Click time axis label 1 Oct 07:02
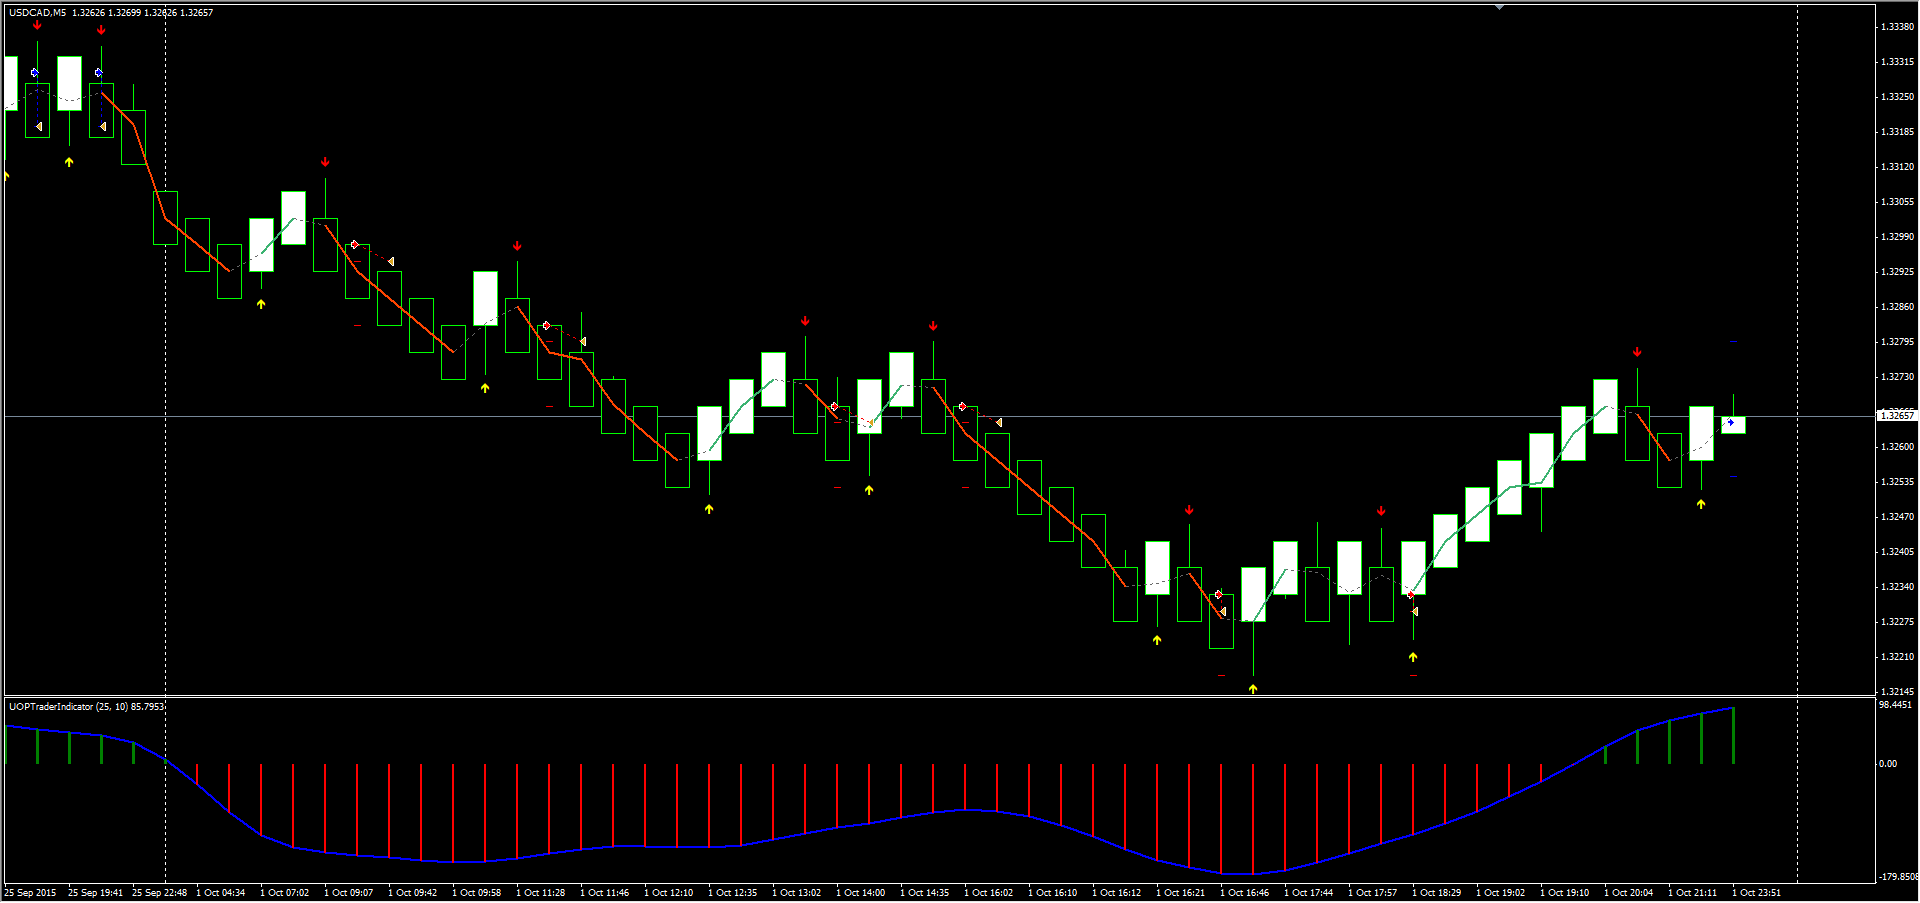Image resolution: width=1920 pixels, height=903 pixels. (x=285, y=893)
